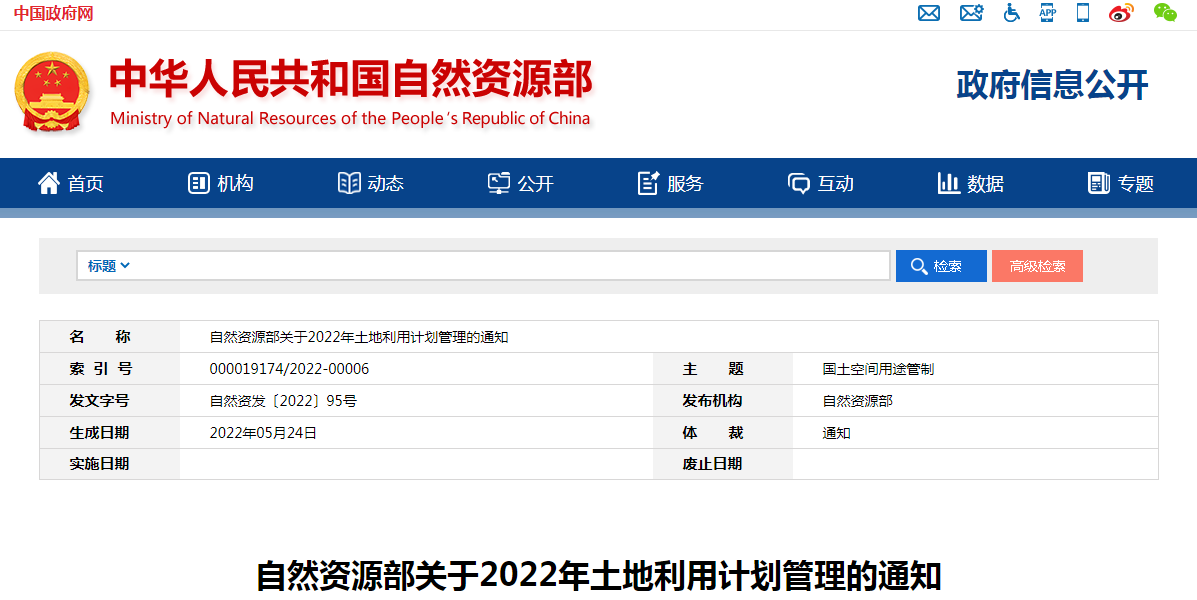1197x600 pixels.
Task: Click the 体裁 field label
Action: [713, 433]
